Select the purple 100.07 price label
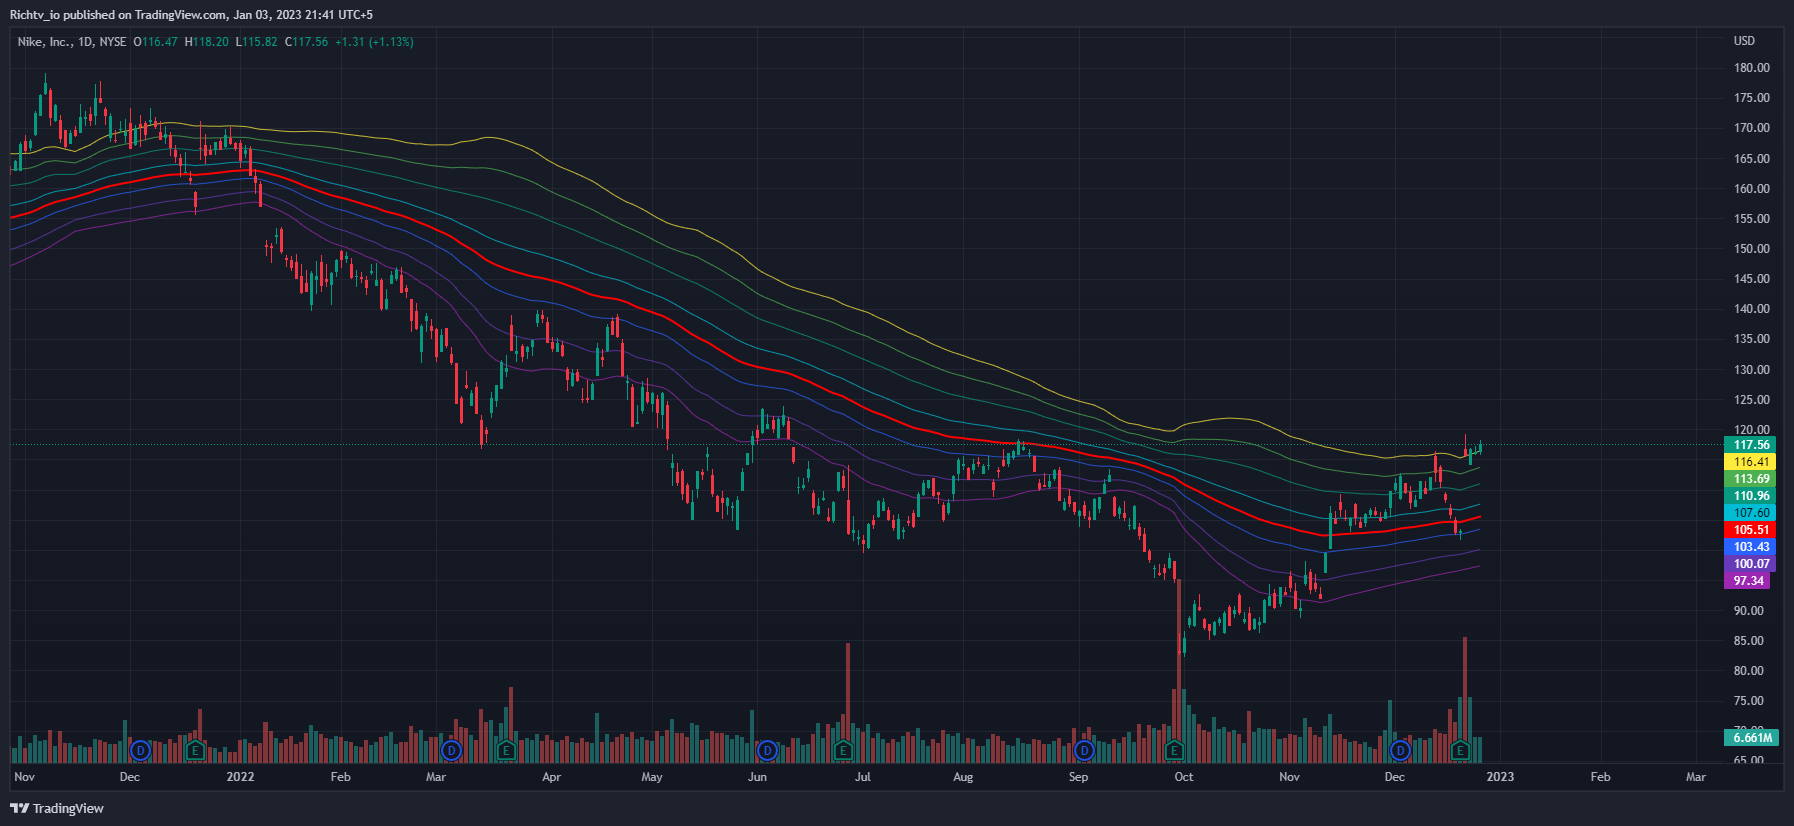This screenshot has width=1794, height=826. point(1751,564)
